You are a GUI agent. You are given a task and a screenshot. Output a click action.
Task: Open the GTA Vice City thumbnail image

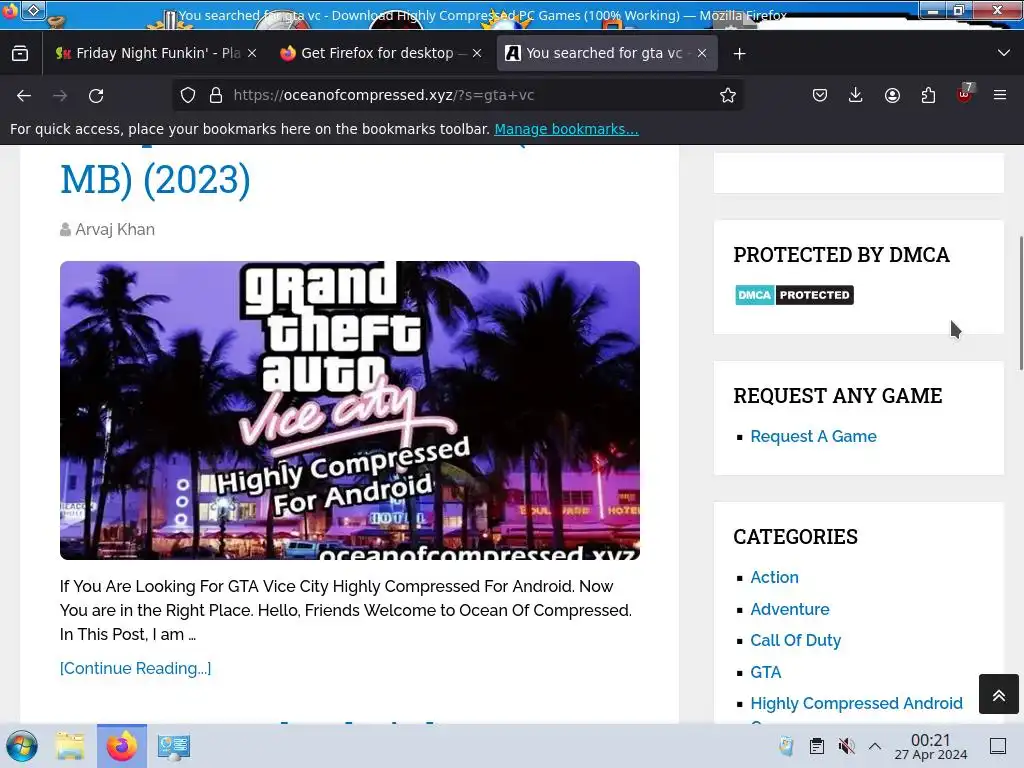tap(349, 410)
